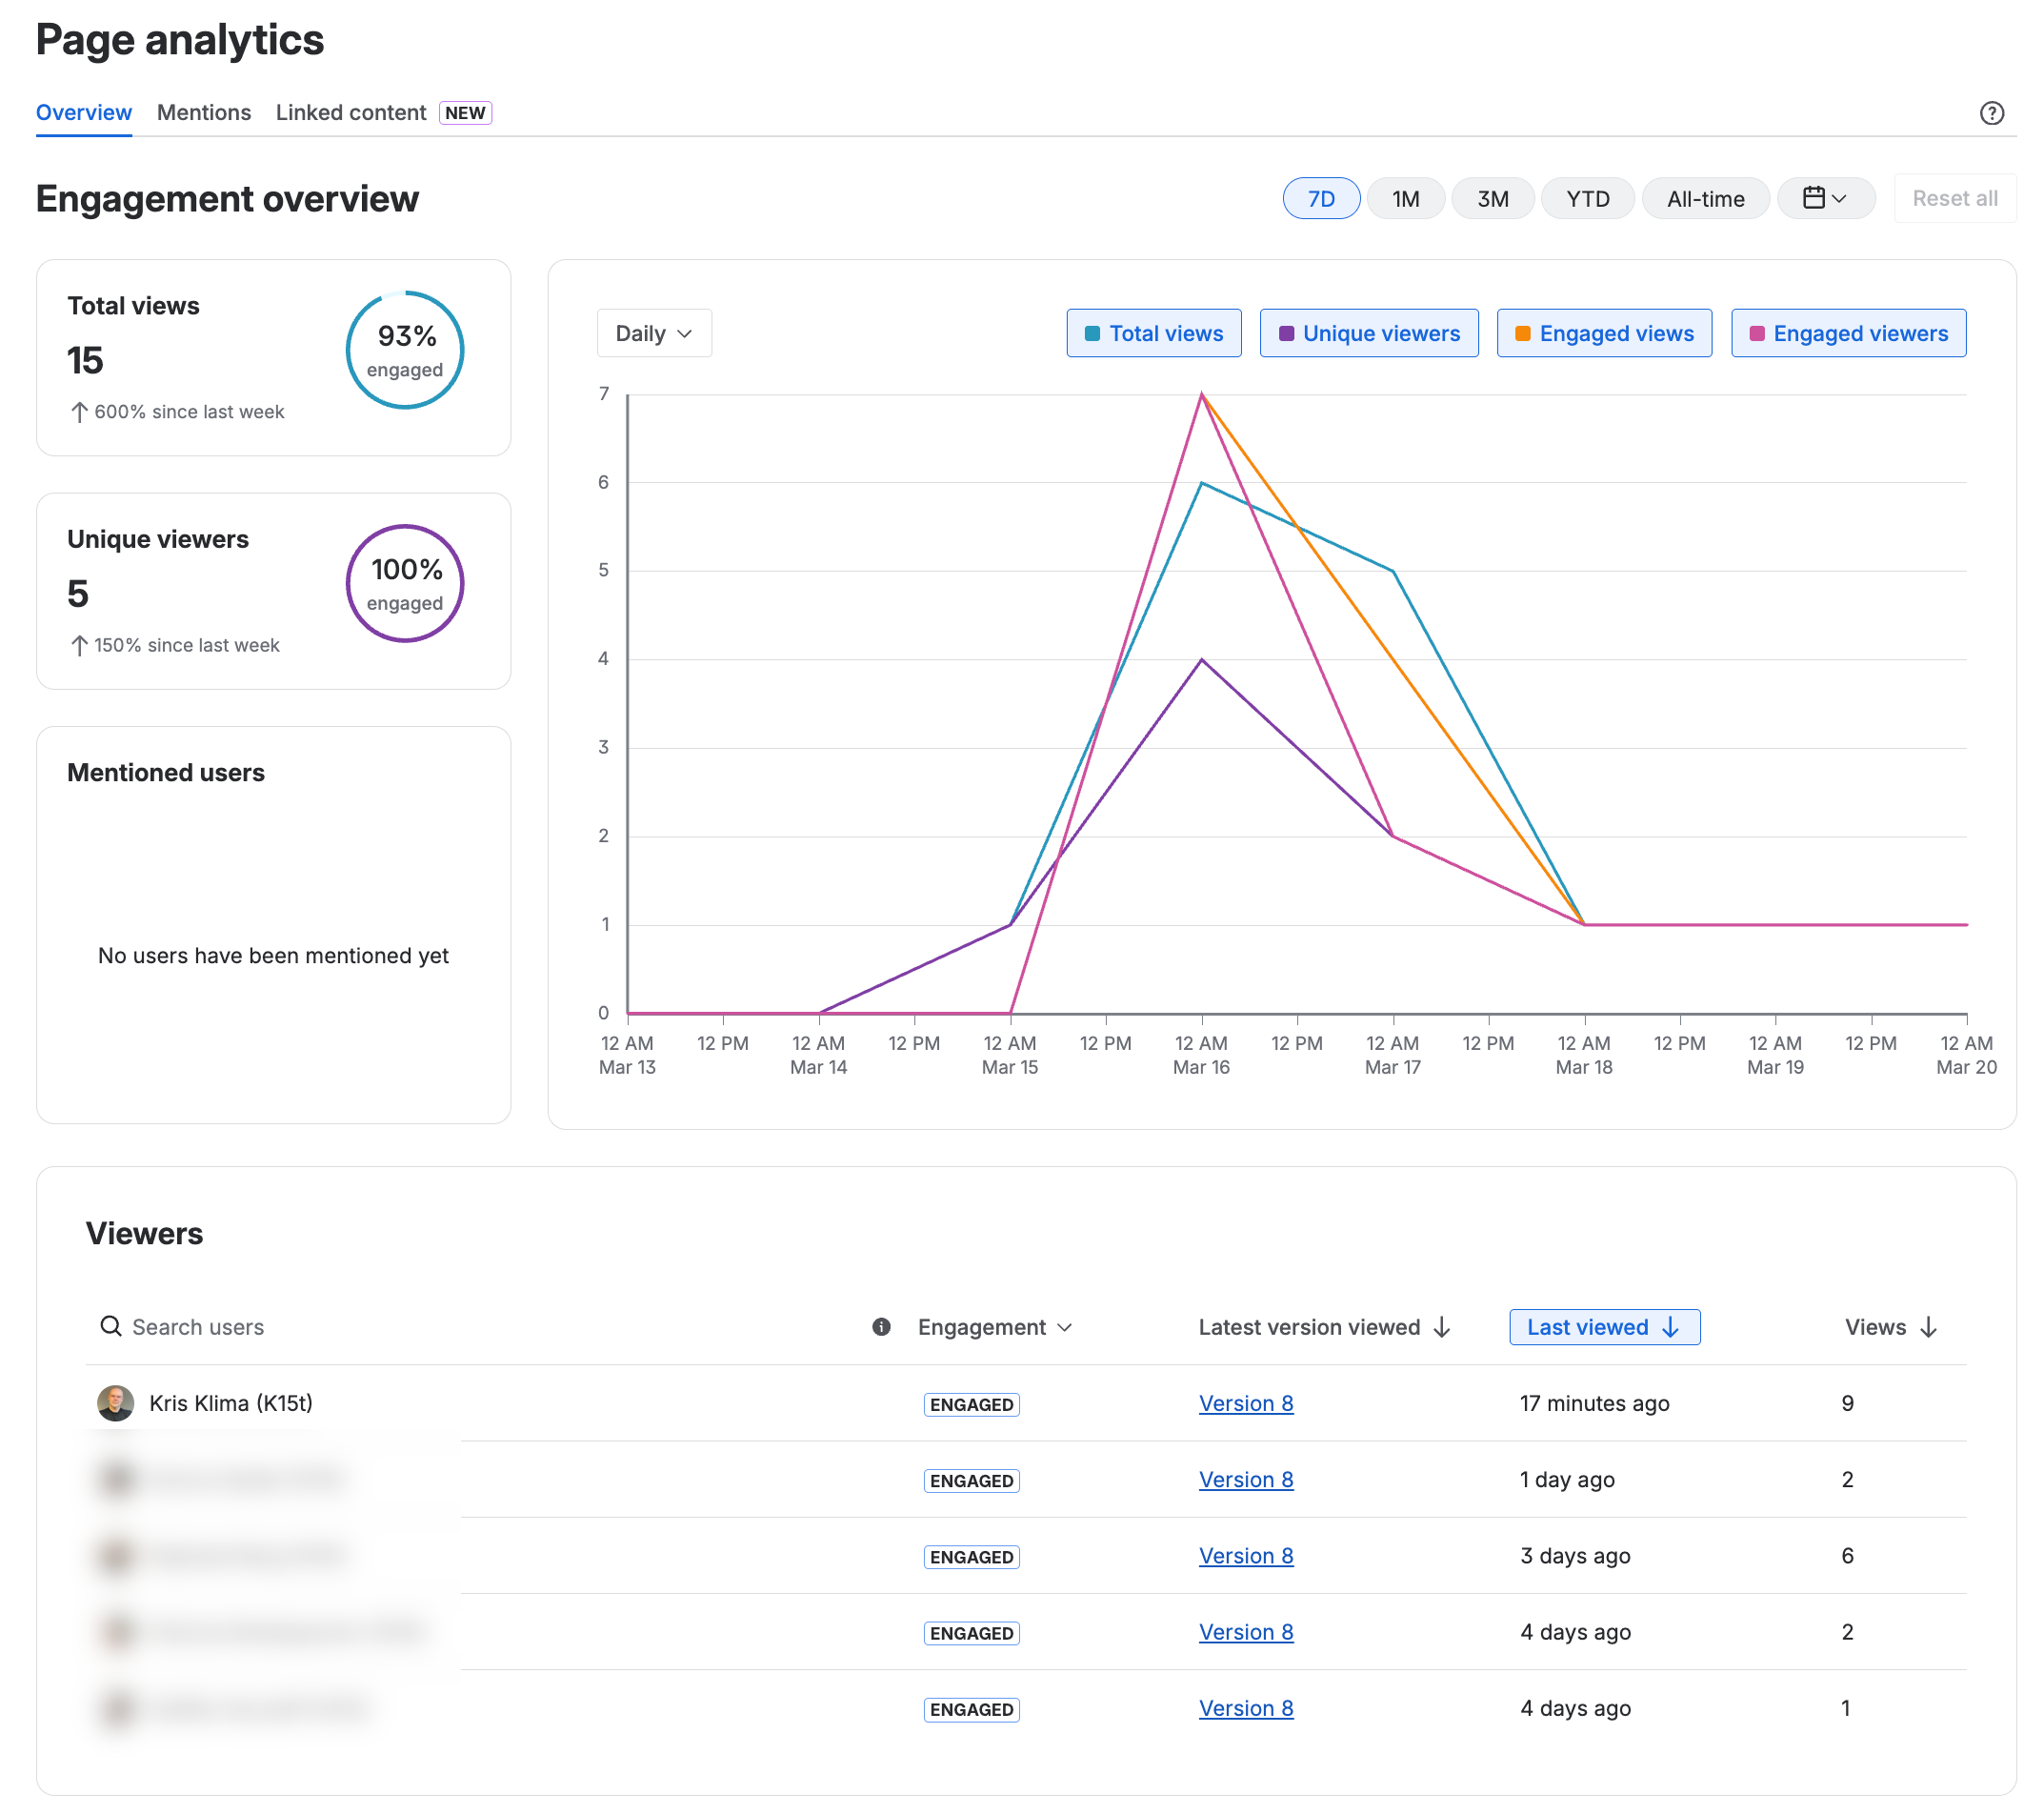Click the orange Engaged views color swatch
This screenshot has width=2044, height=1814.
click(1524, 333)
